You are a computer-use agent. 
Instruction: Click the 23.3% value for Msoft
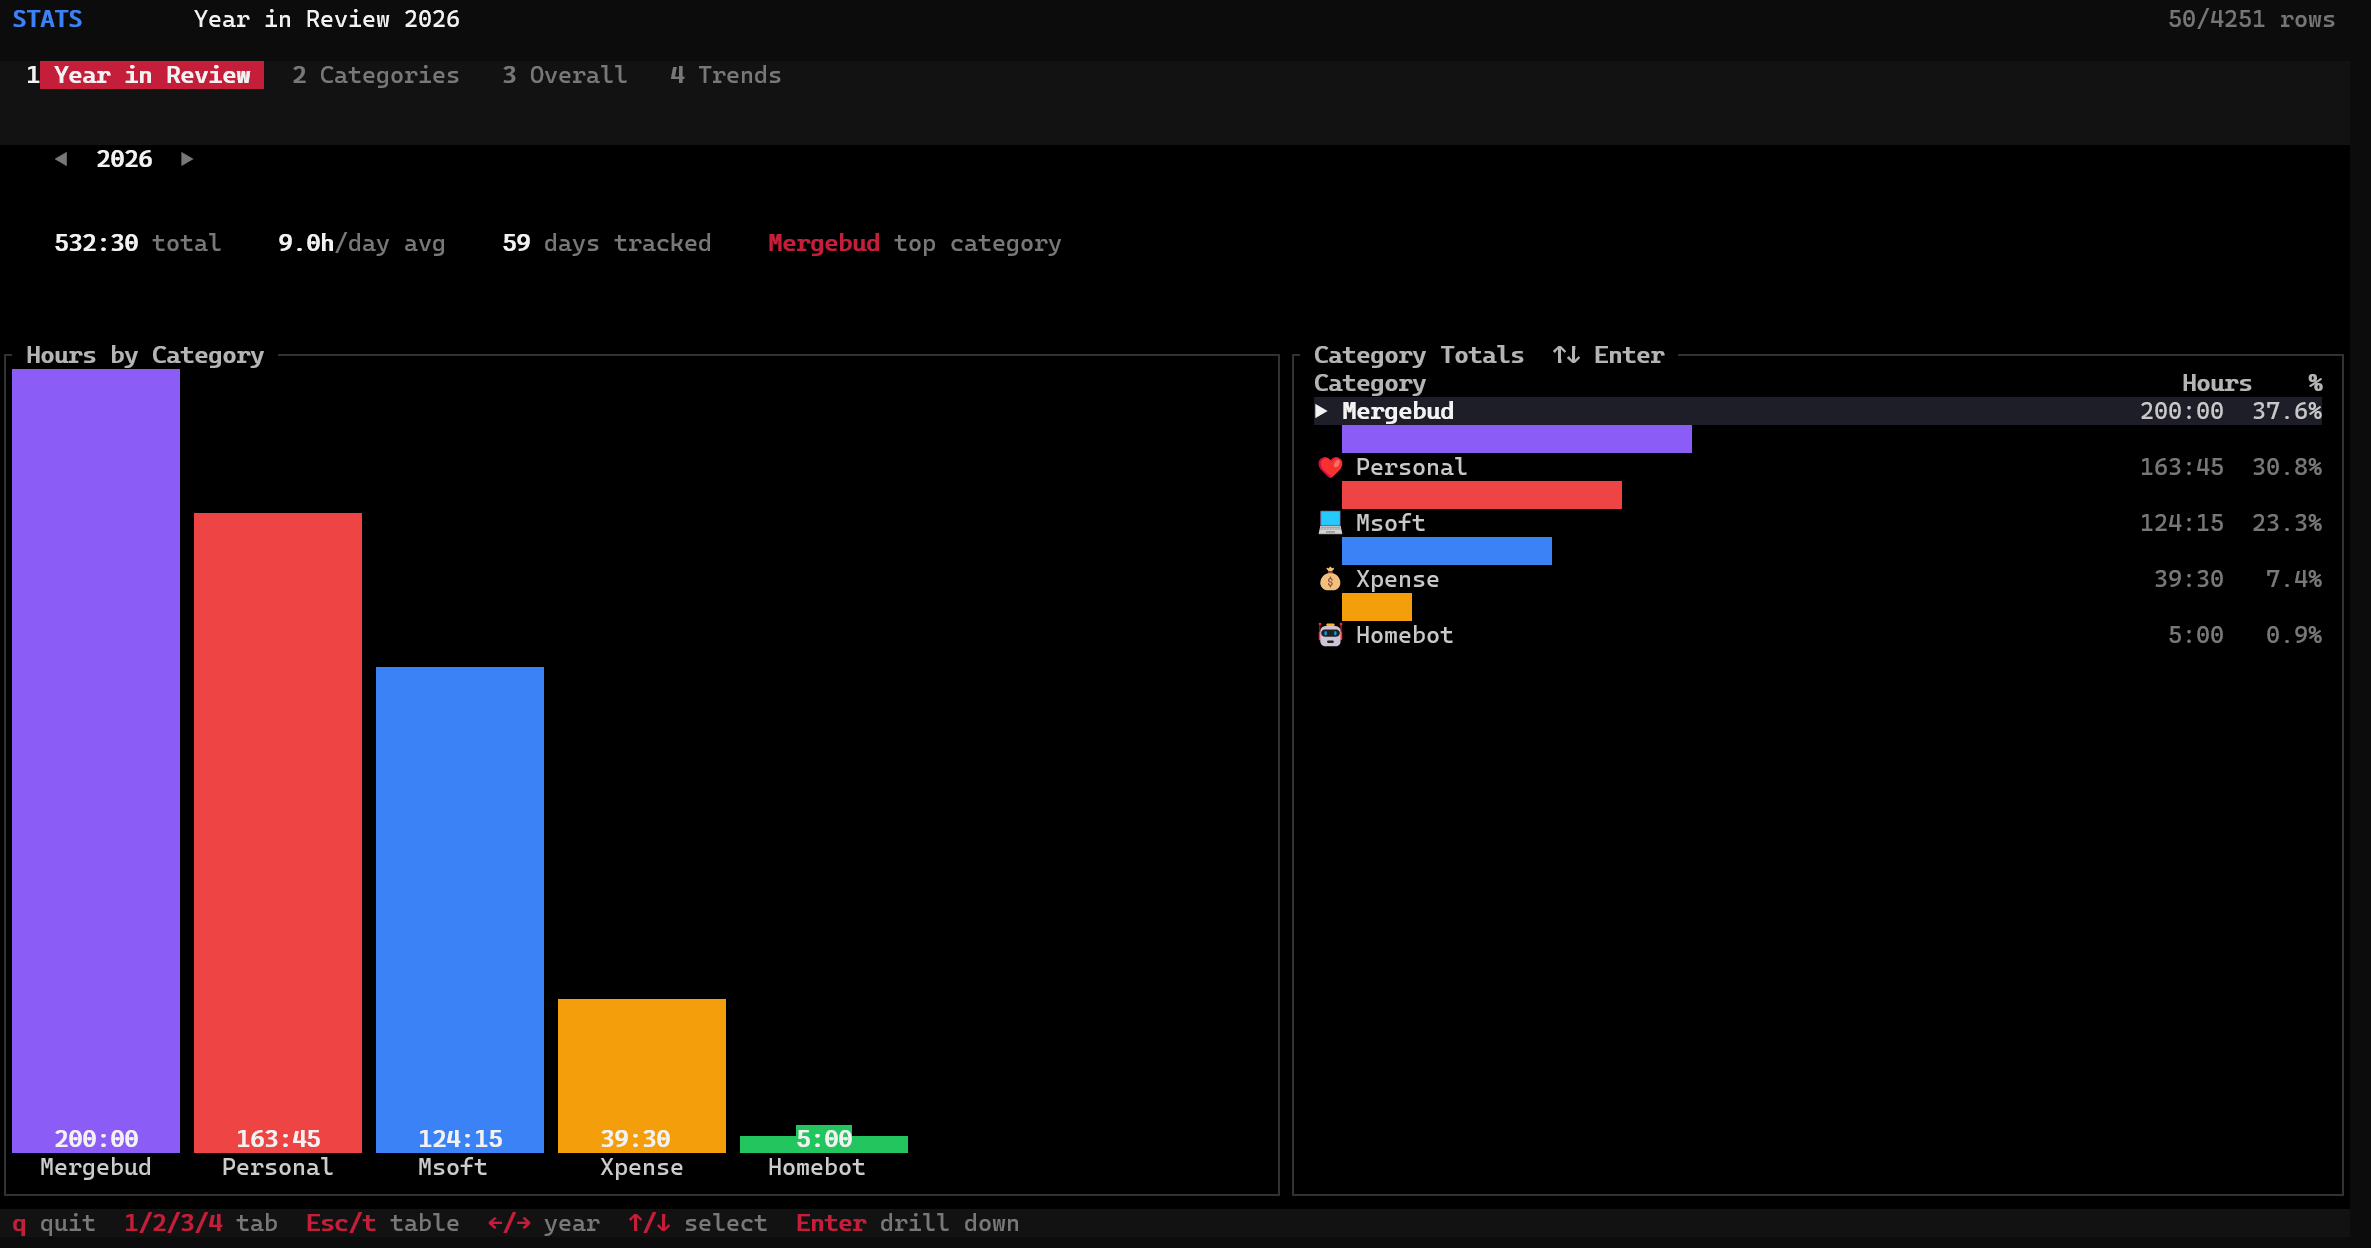[2287, 523]
